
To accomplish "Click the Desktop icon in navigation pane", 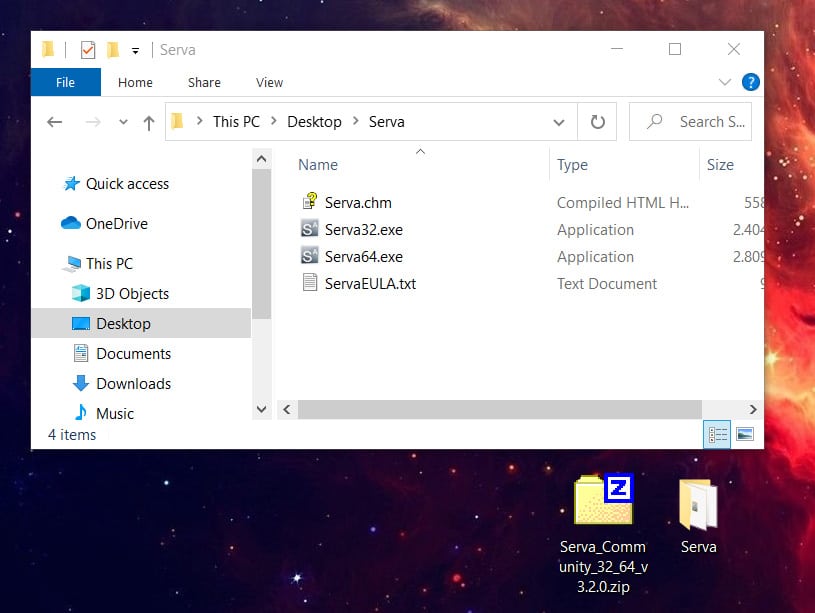I will pyautogui.click(x=81, y=323).
